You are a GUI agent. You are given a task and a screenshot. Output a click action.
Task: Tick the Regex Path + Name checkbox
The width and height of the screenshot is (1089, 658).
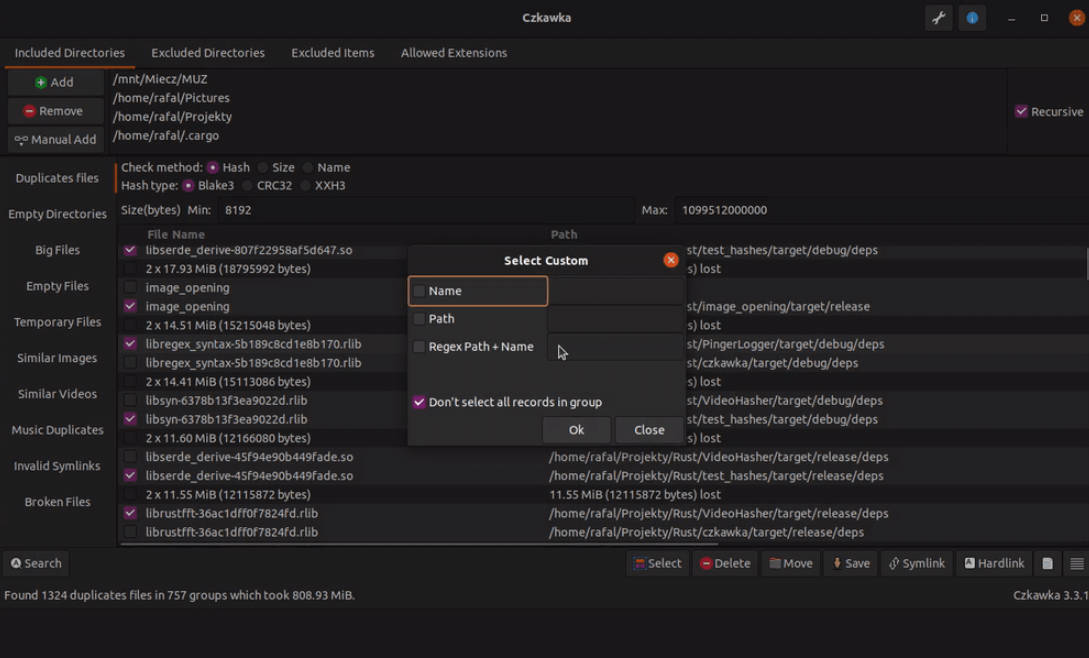click(x=420, y=347)
